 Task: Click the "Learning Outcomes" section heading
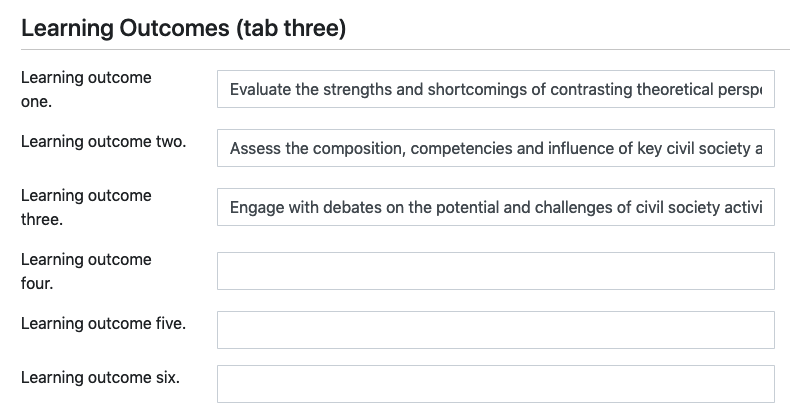pos(125,29)
